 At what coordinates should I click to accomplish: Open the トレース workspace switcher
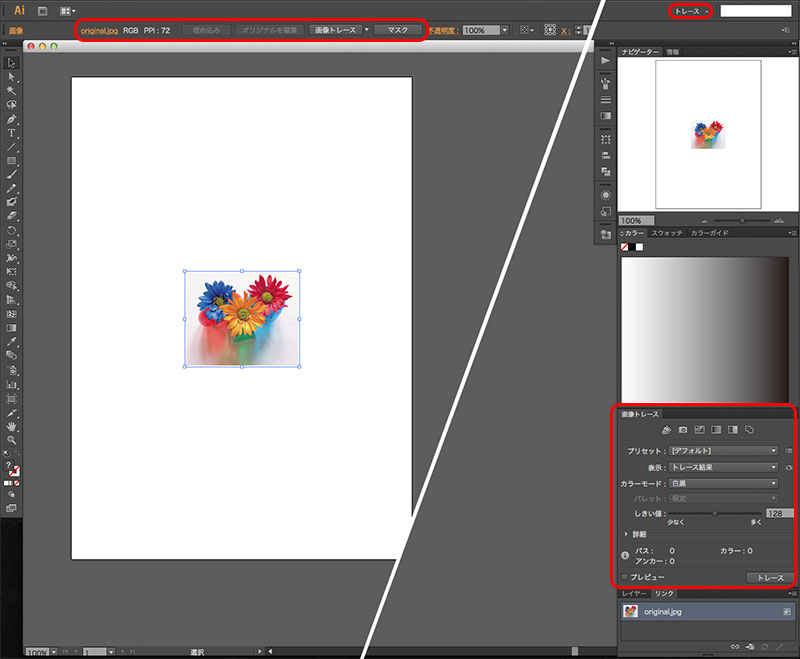pos(691,11)
